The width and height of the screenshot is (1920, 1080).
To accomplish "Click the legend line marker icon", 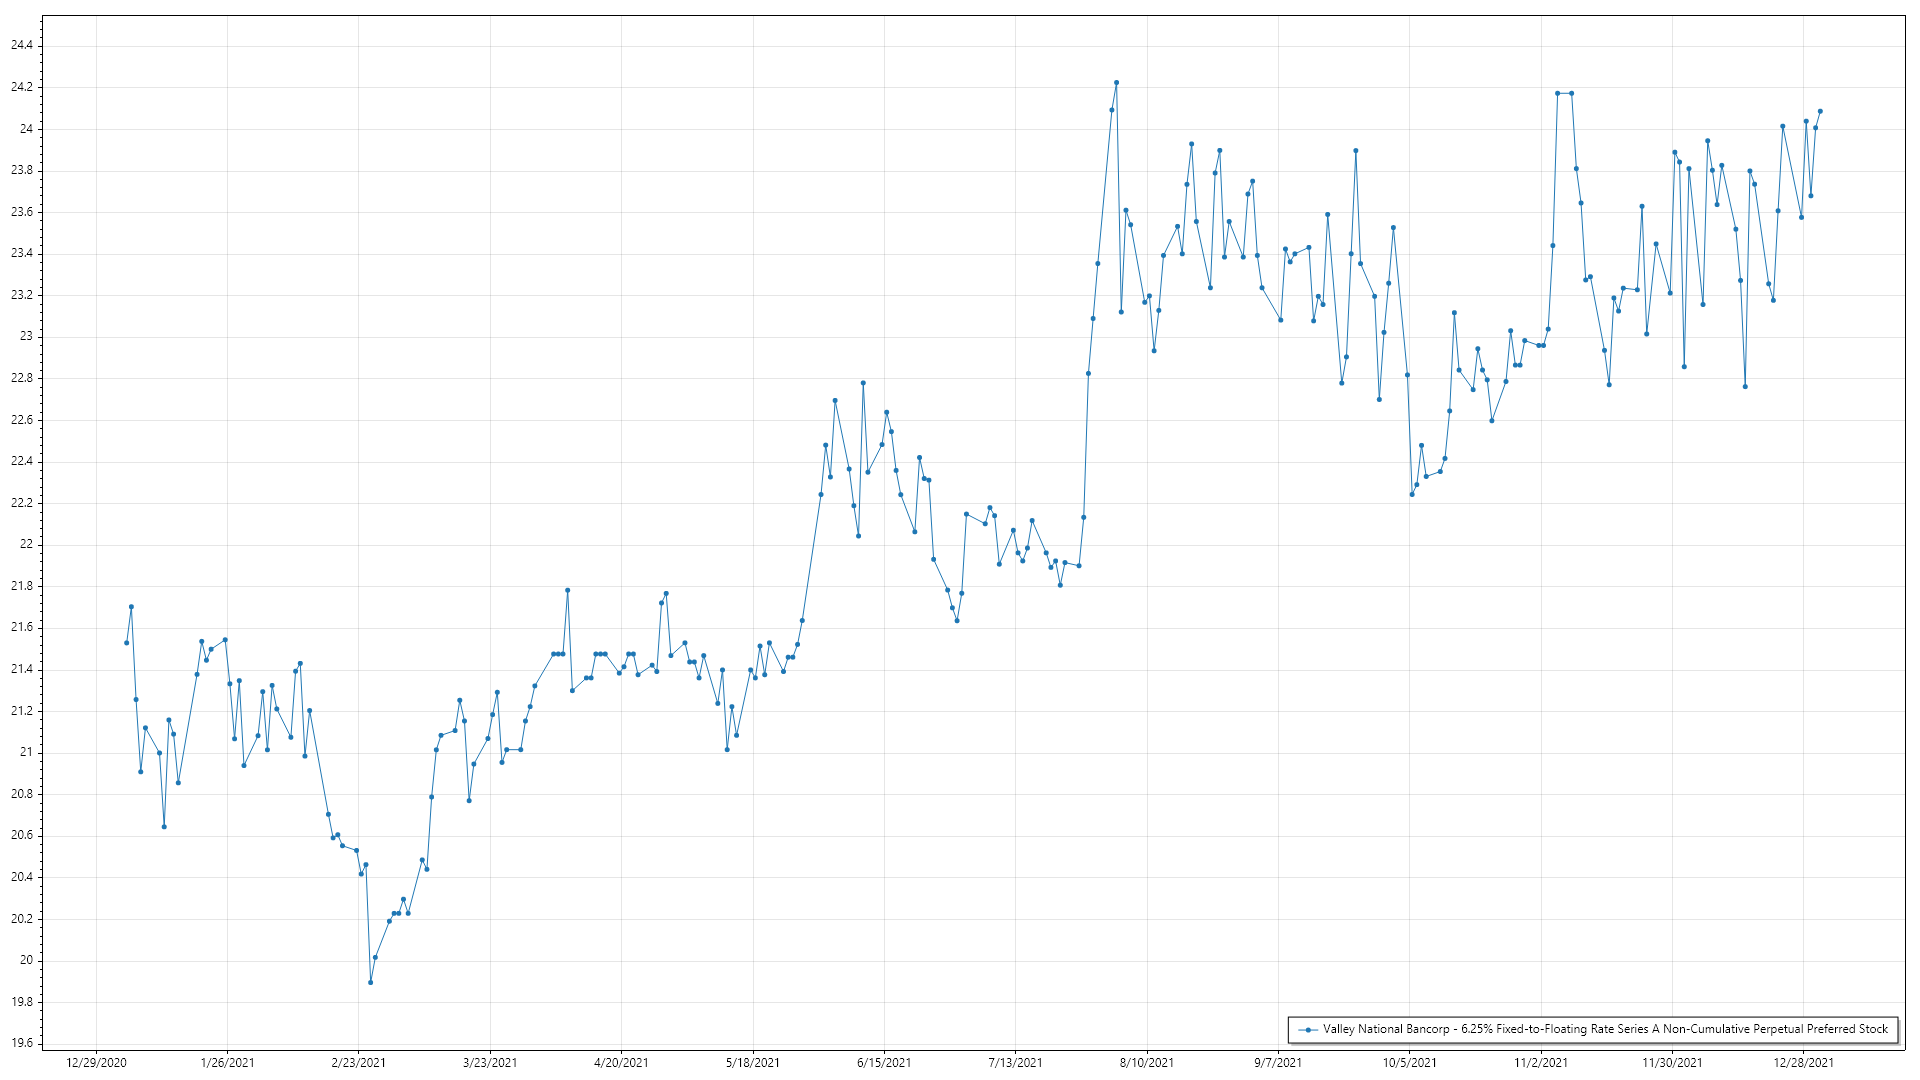I will (x=1308, y=1029).
